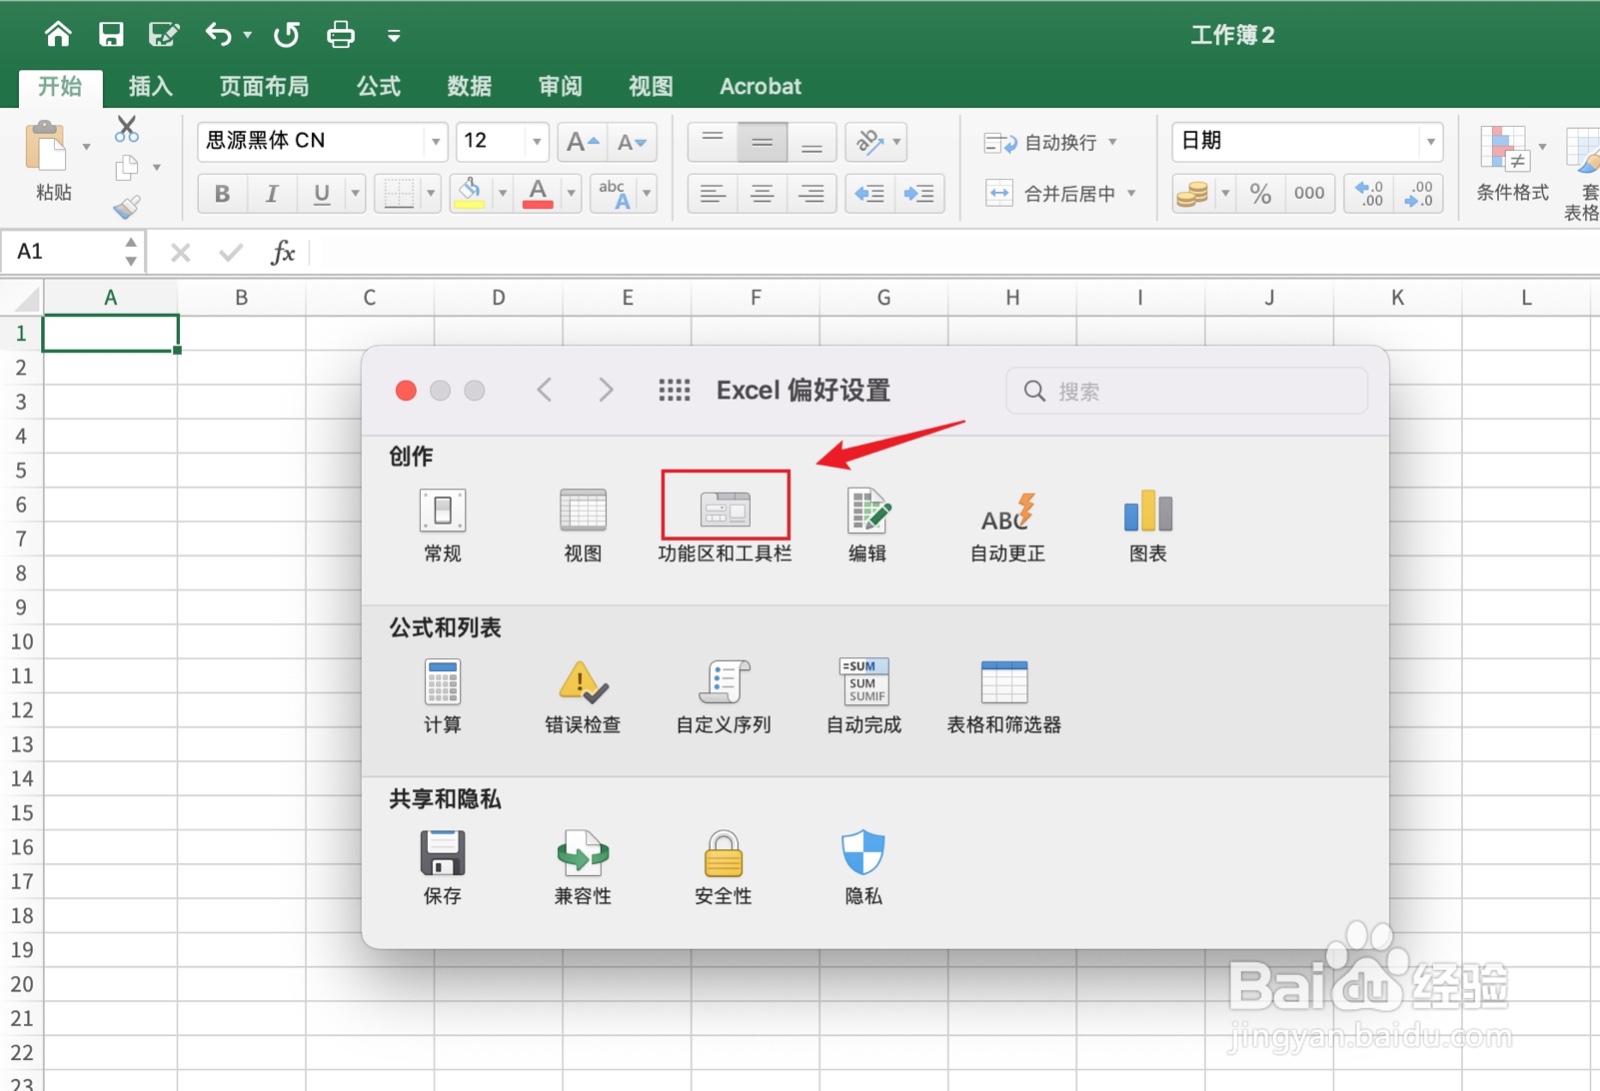Expand the underline style dropdown arrow

pyautogui.click(x=355, y=194)
